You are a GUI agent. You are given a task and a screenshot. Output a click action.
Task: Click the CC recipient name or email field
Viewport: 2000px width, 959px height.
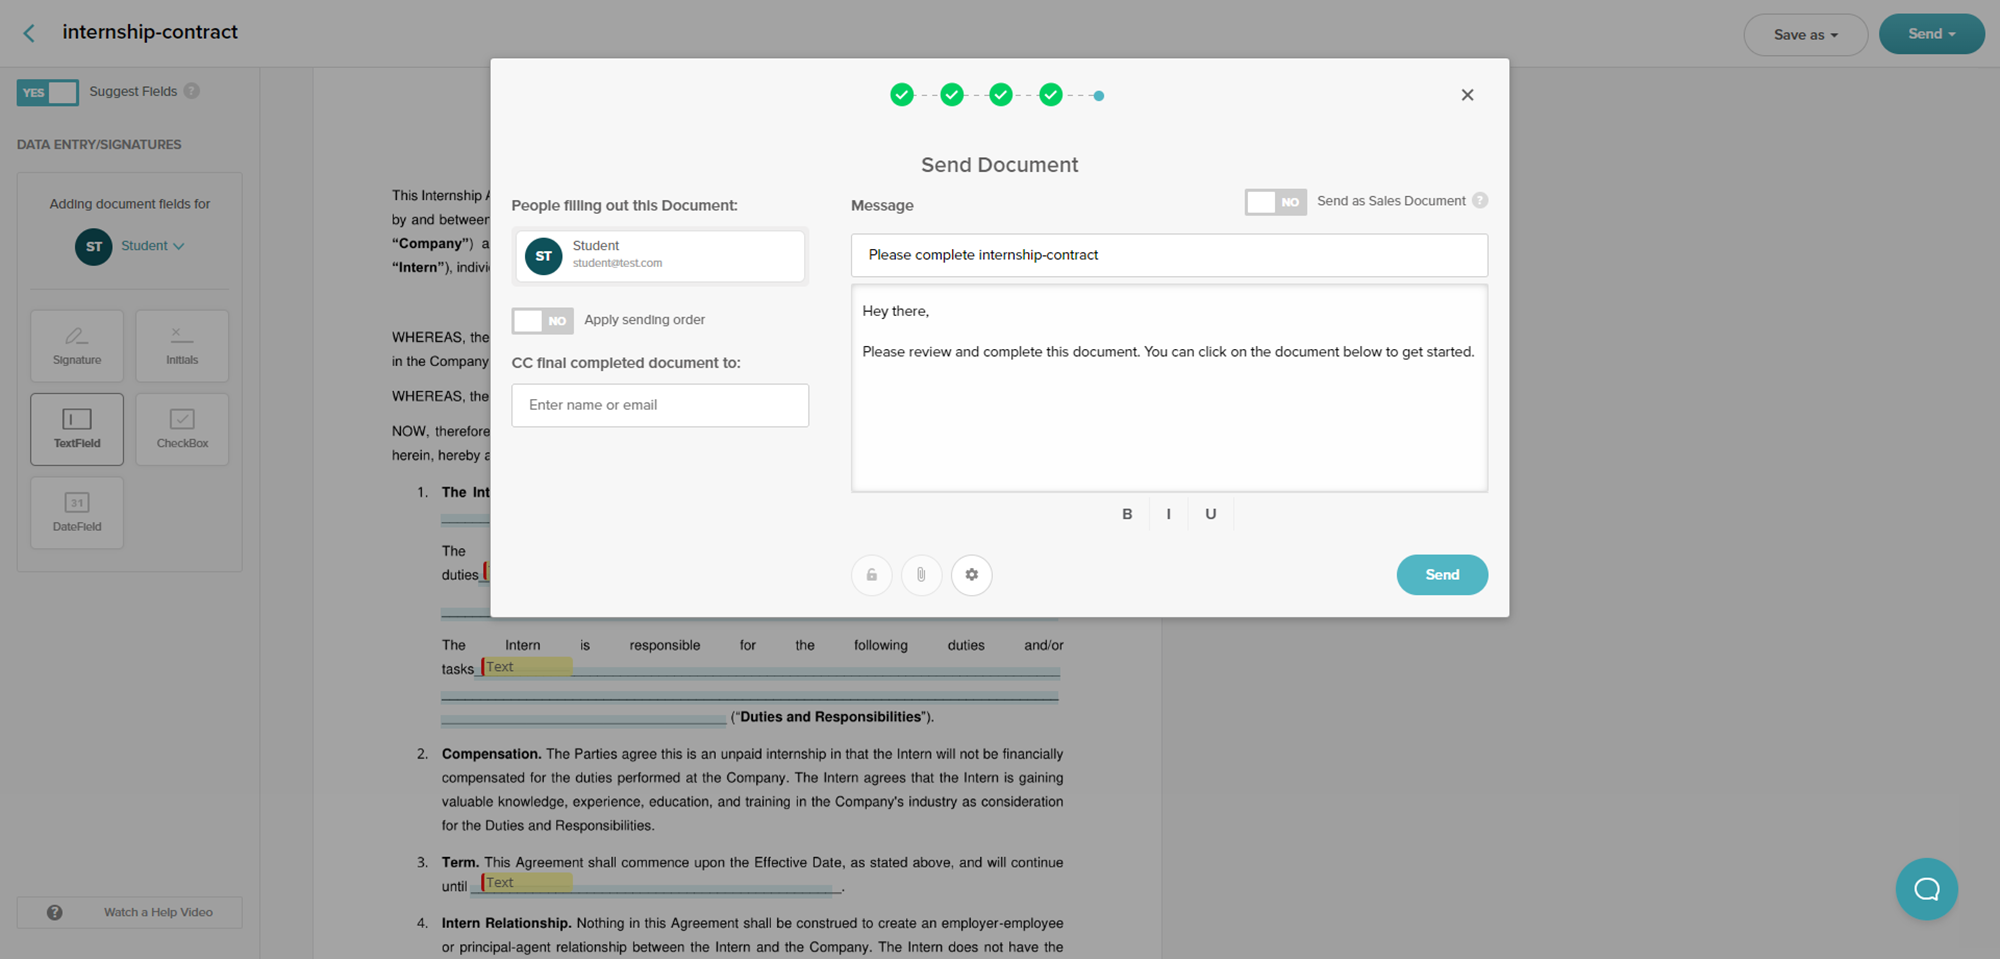(x=659, y=405)
